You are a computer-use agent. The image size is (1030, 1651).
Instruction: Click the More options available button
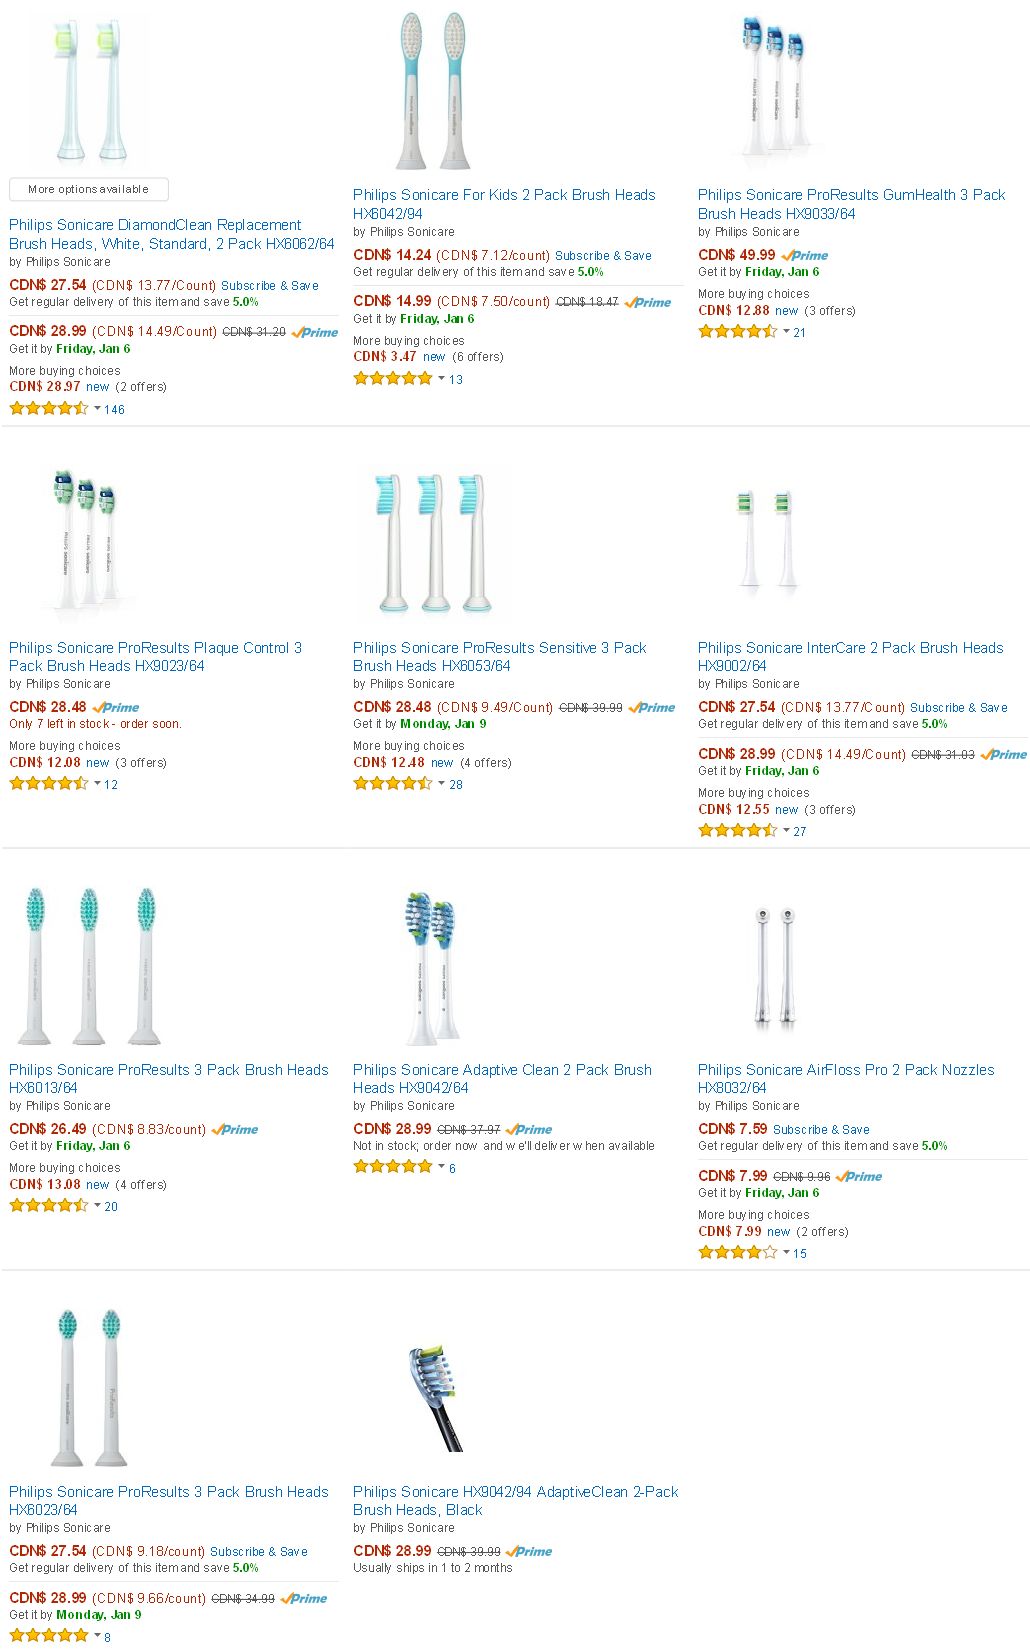(x=89, y=189)
